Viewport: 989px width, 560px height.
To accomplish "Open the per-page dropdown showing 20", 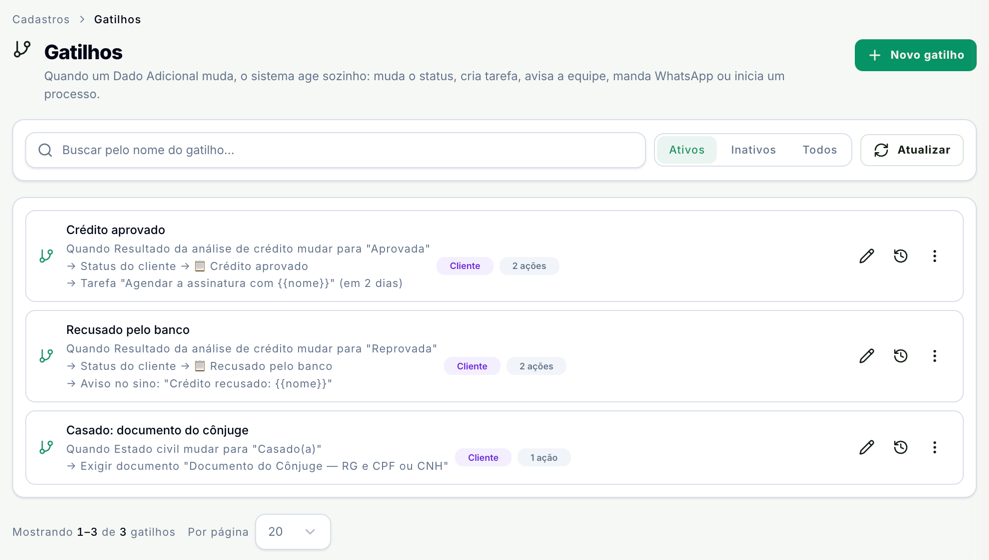I will [x=293, y=532].
